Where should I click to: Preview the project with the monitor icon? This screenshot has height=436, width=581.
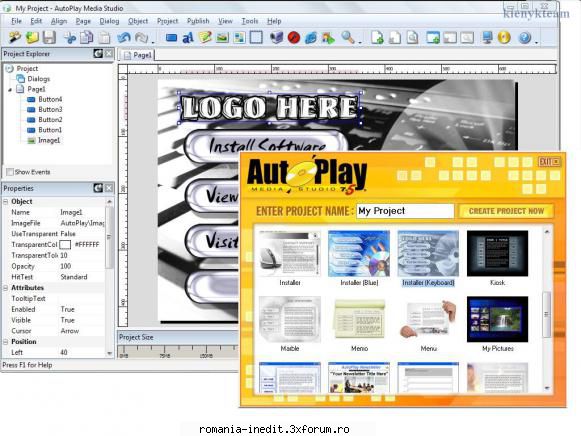click(x=487, y=37)
